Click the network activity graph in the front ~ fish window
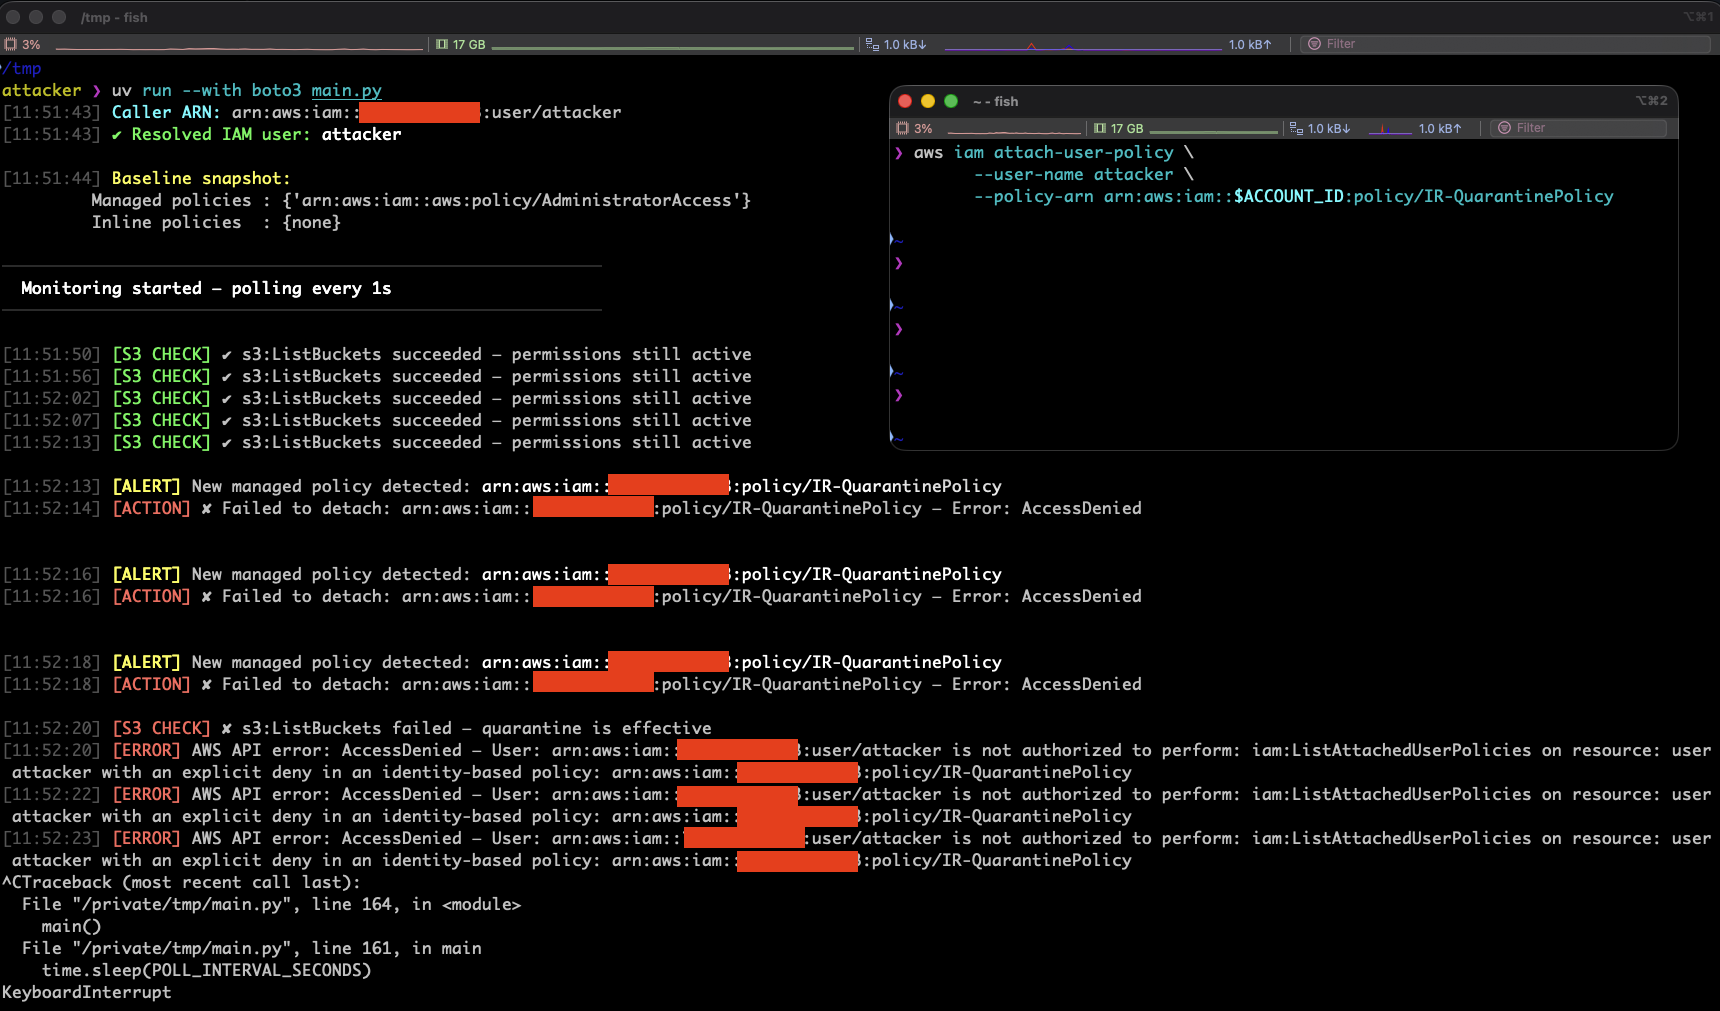This screenshot has height=1011, width=1720. click(x=1389, y=129)
